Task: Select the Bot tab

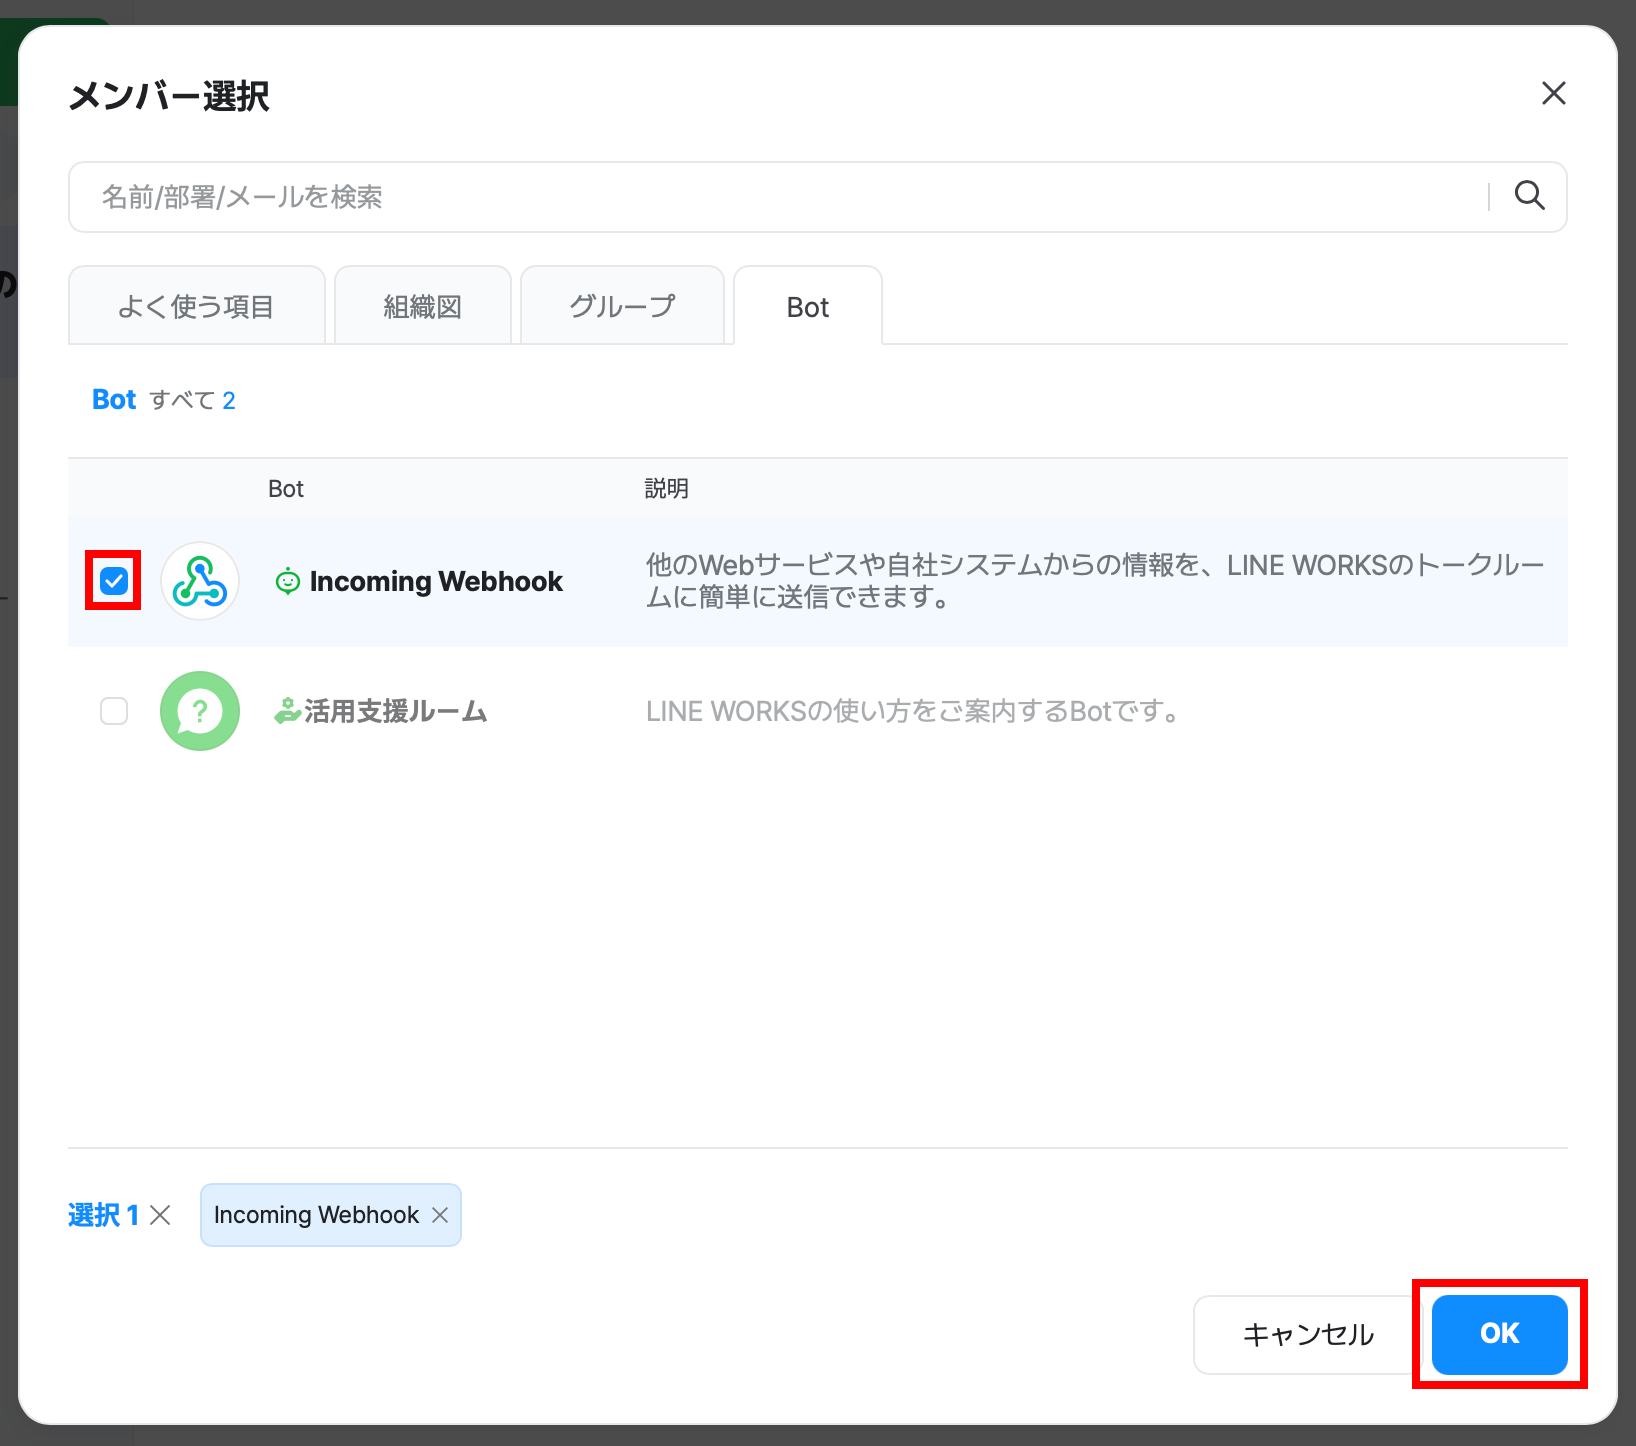Action: click(808, 306)
